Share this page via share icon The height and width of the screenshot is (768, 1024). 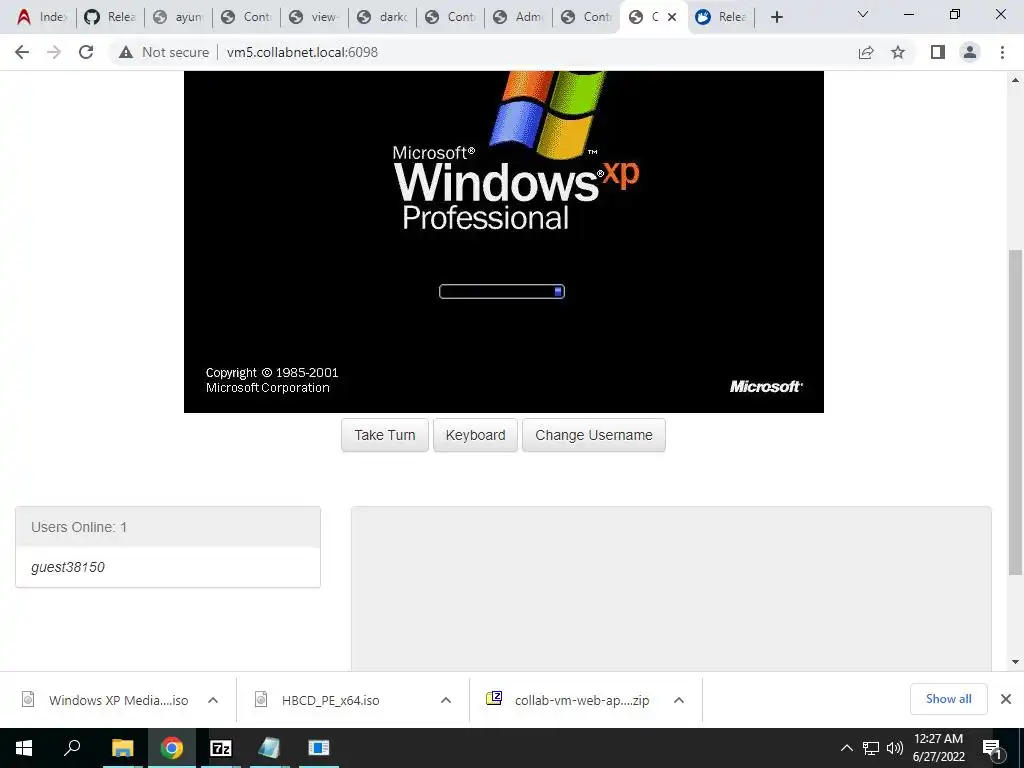pos(866,52)
